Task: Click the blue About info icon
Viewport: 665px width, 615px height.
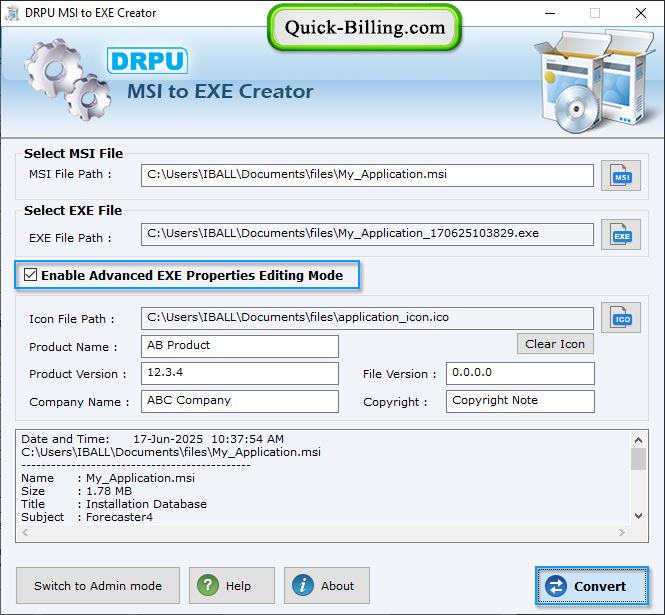Action: pos(302,586)
